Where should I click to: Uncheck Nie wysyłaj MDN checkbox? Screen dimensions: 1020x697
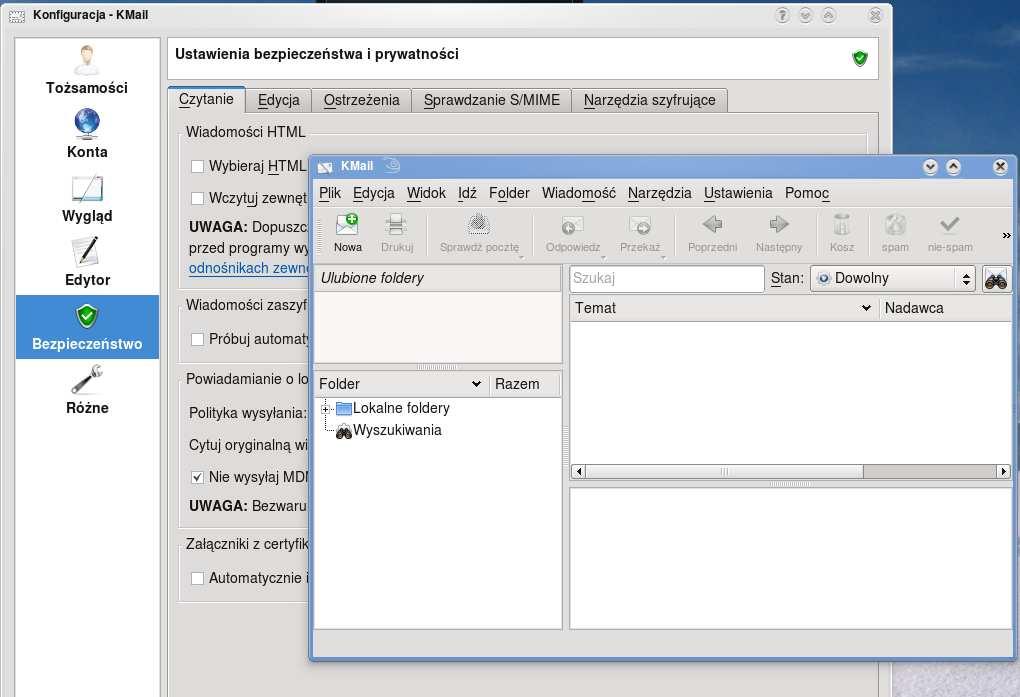(x=197, y=477)
